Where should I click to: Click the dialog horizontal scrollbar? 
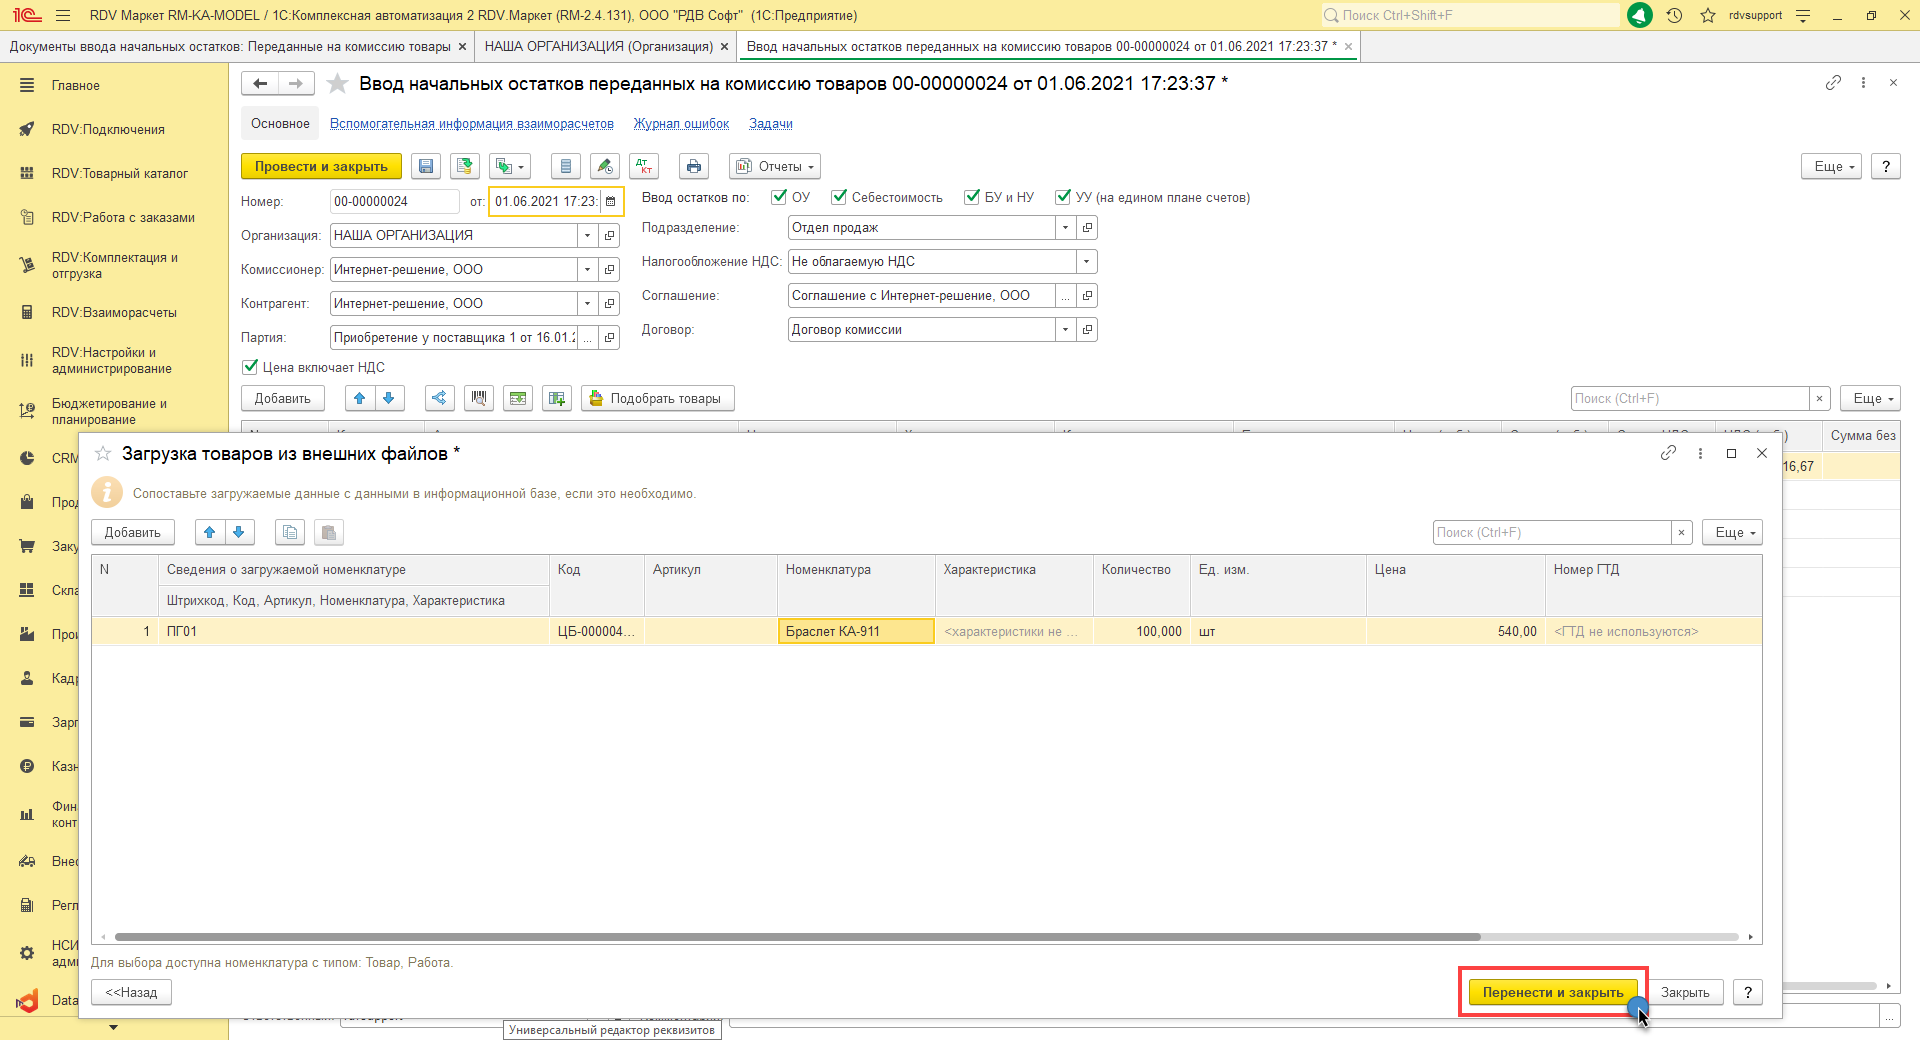pos(796,937)
